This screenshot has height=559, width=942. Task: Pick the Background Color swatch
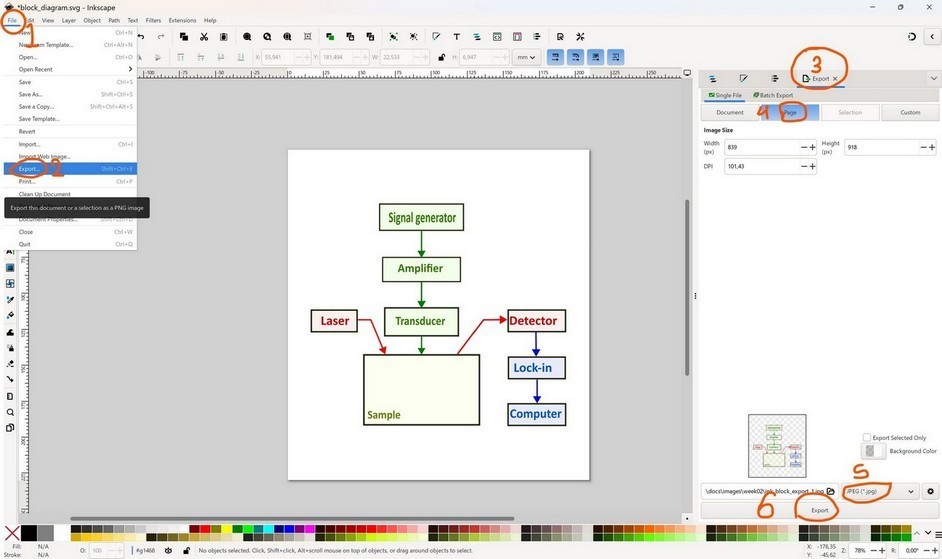tap(874, 451)
